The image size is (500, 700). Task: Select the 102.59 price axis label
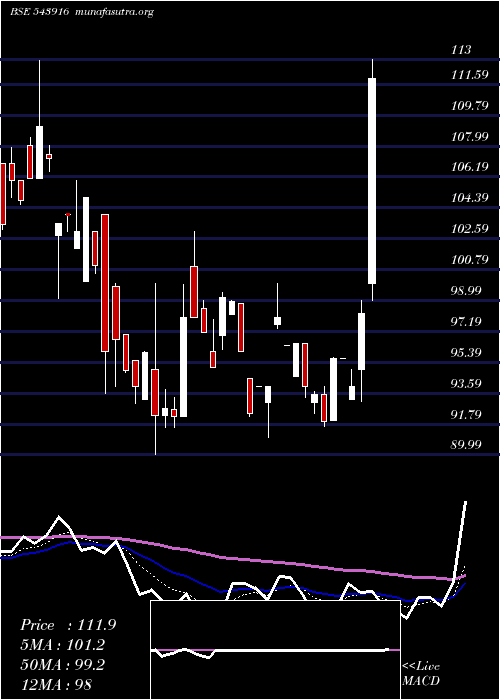(x=470, y=229)
